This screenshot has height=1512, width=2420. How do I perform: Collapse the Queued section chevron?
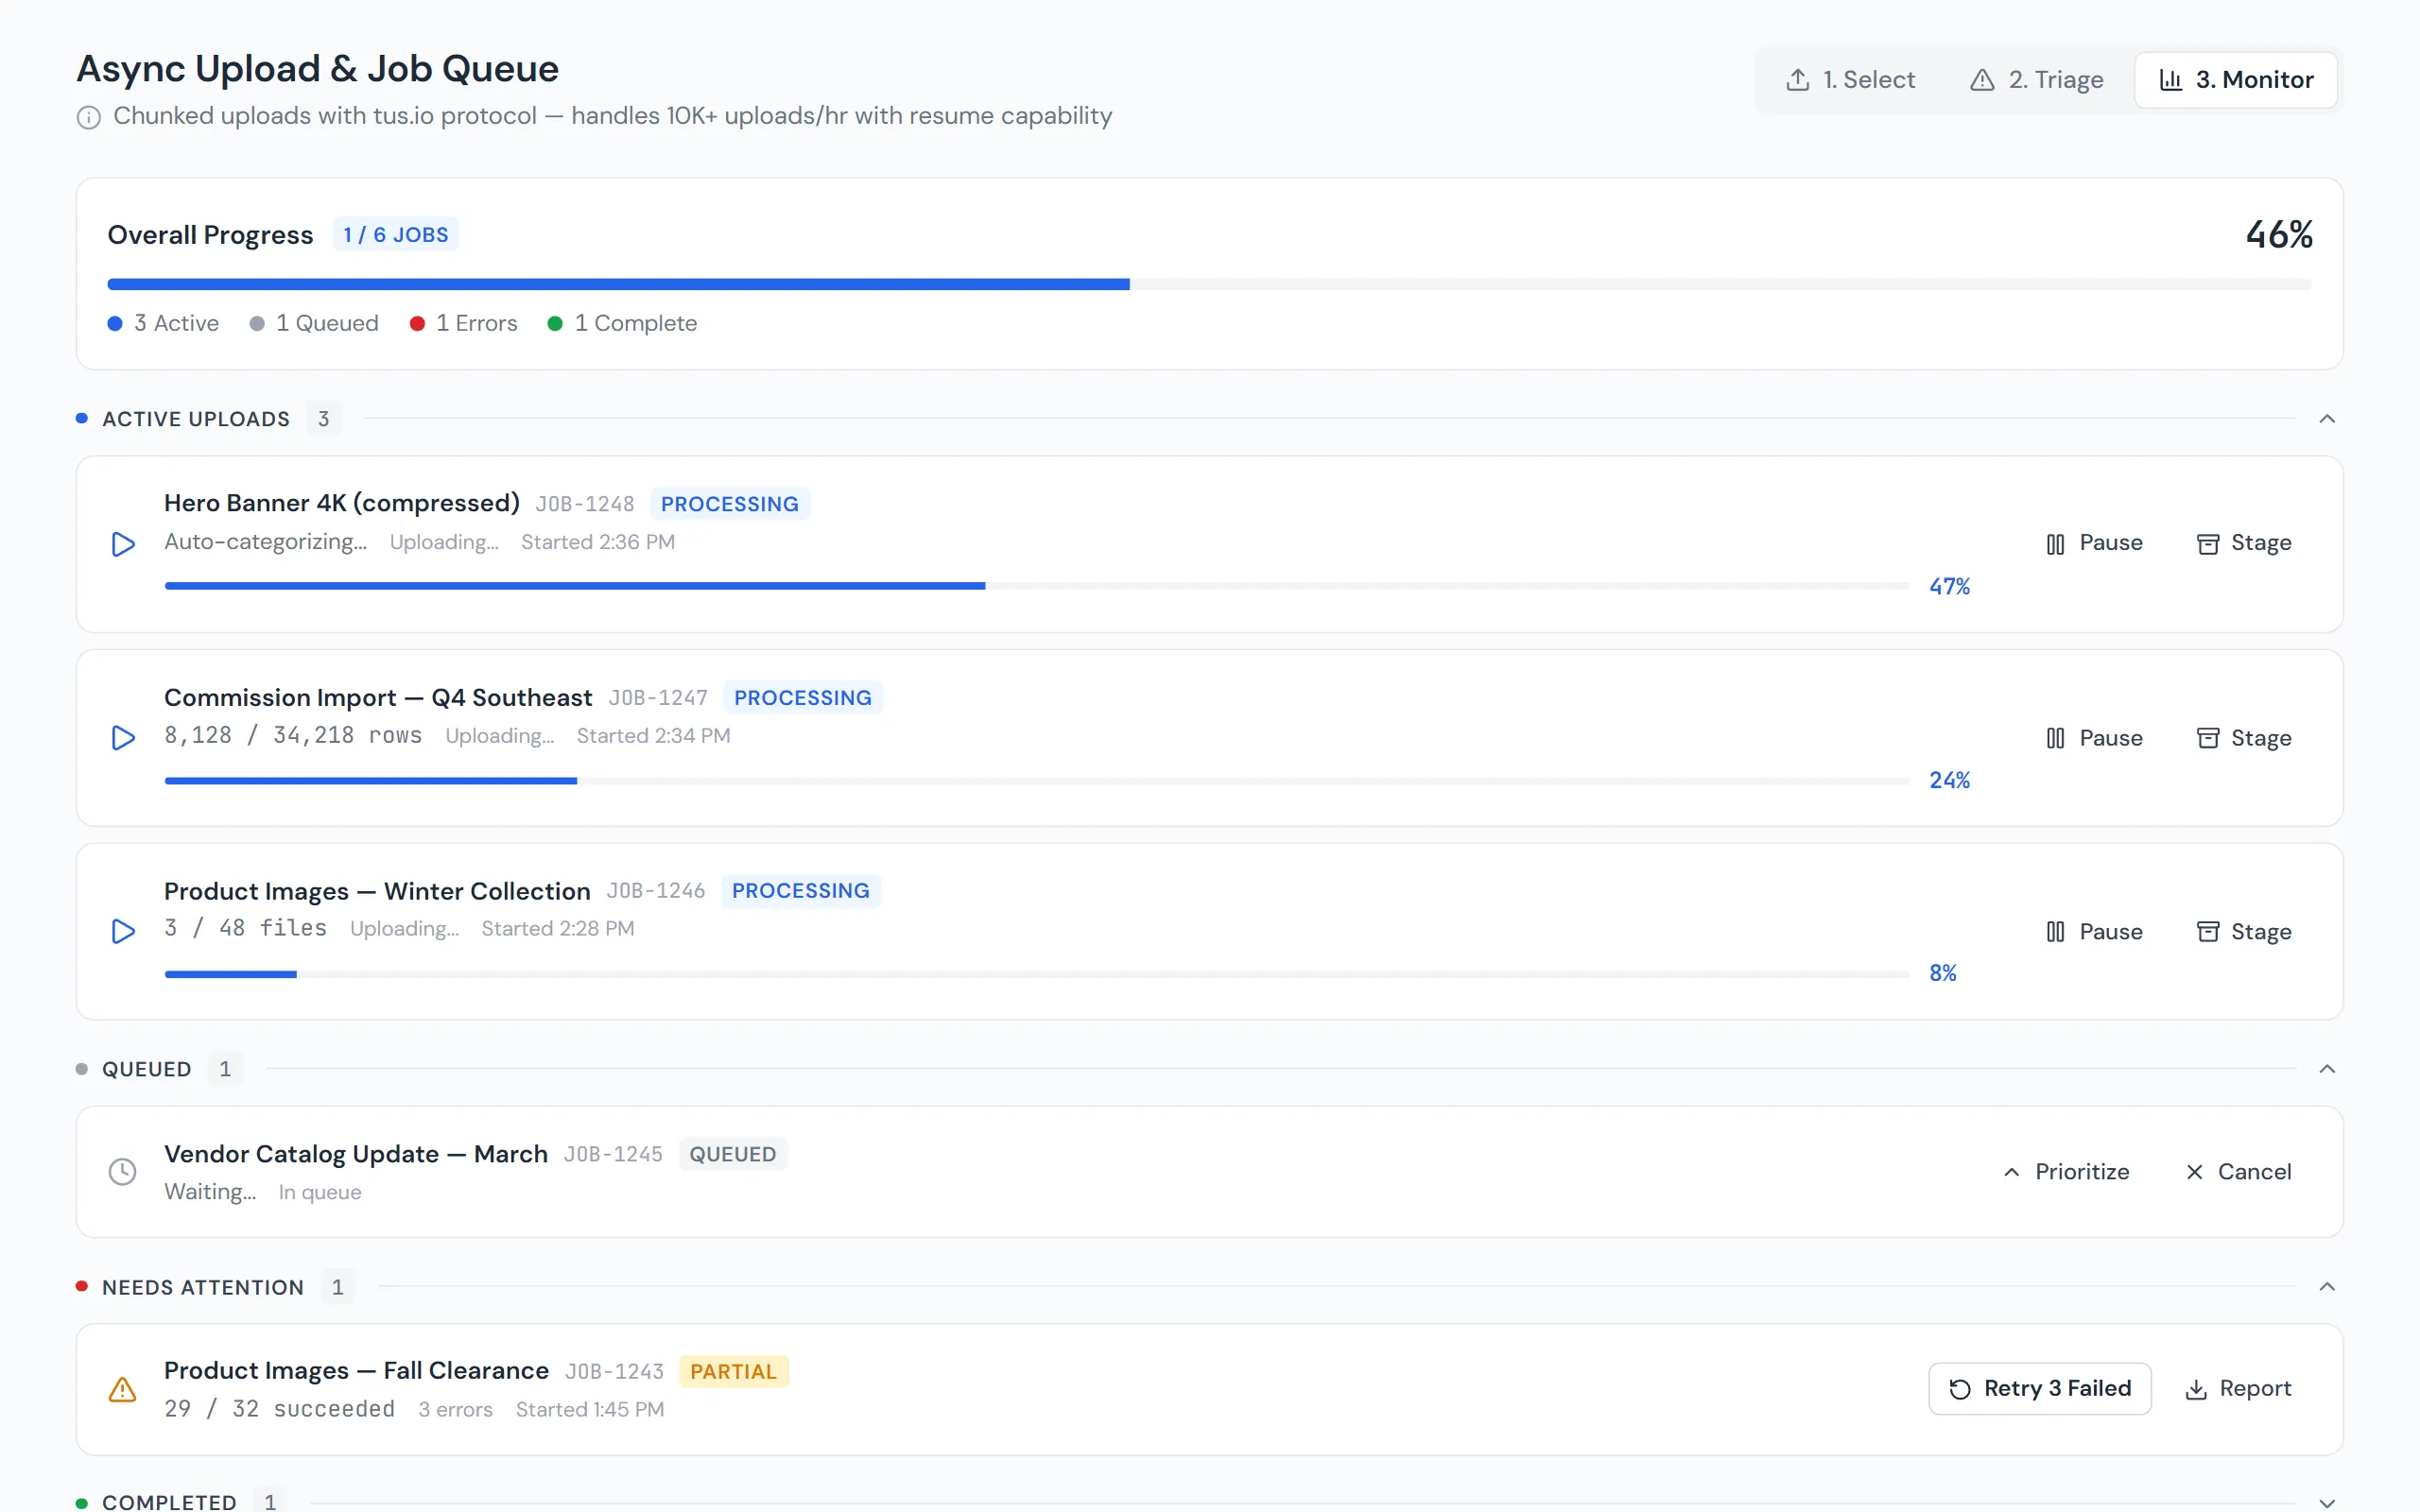(2327, 1069)
